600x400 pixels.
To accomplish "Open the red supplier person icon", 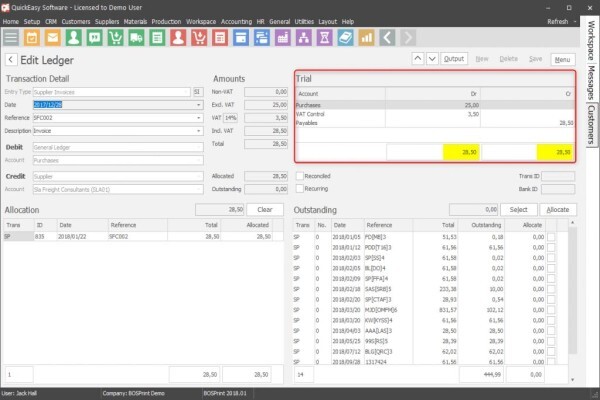I will click(178, 38).
